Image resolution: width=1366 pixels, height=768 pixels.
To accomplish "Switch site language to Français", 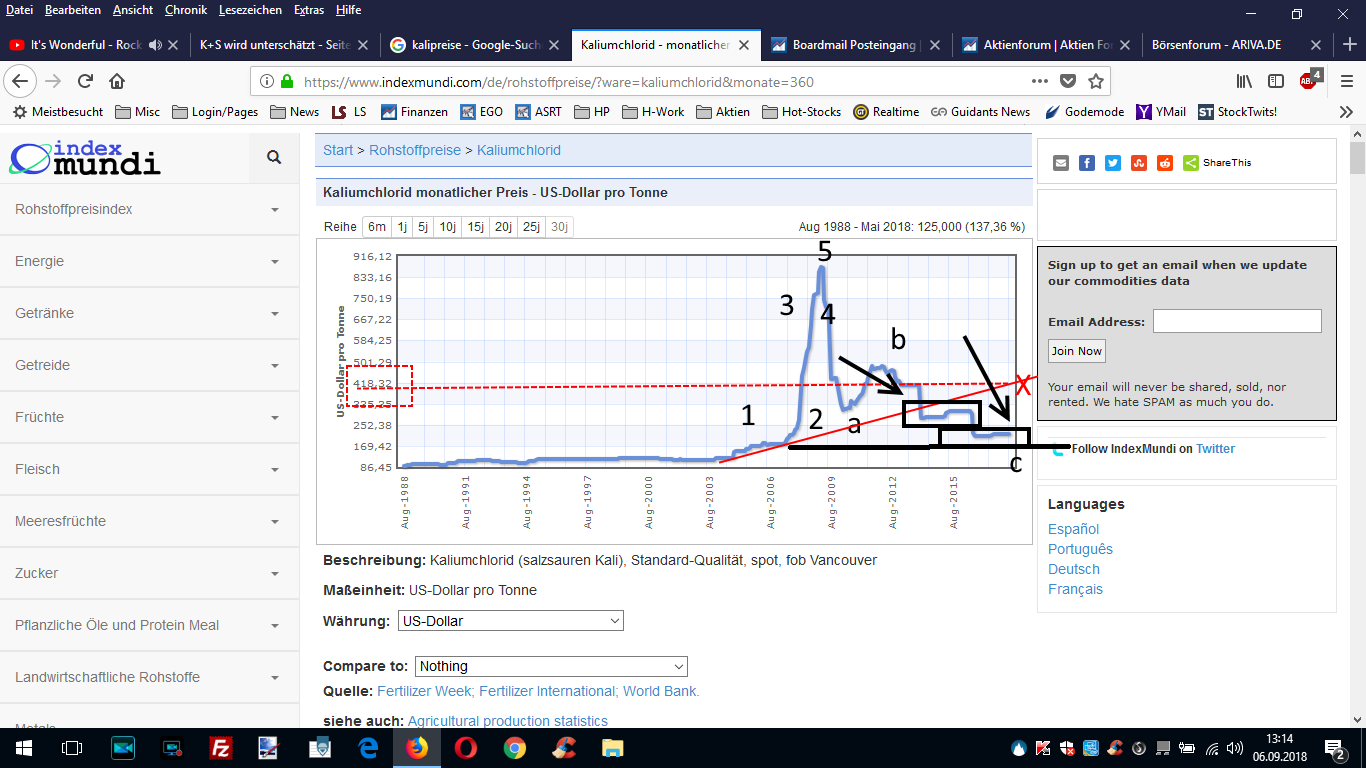I will point(1075,589).
